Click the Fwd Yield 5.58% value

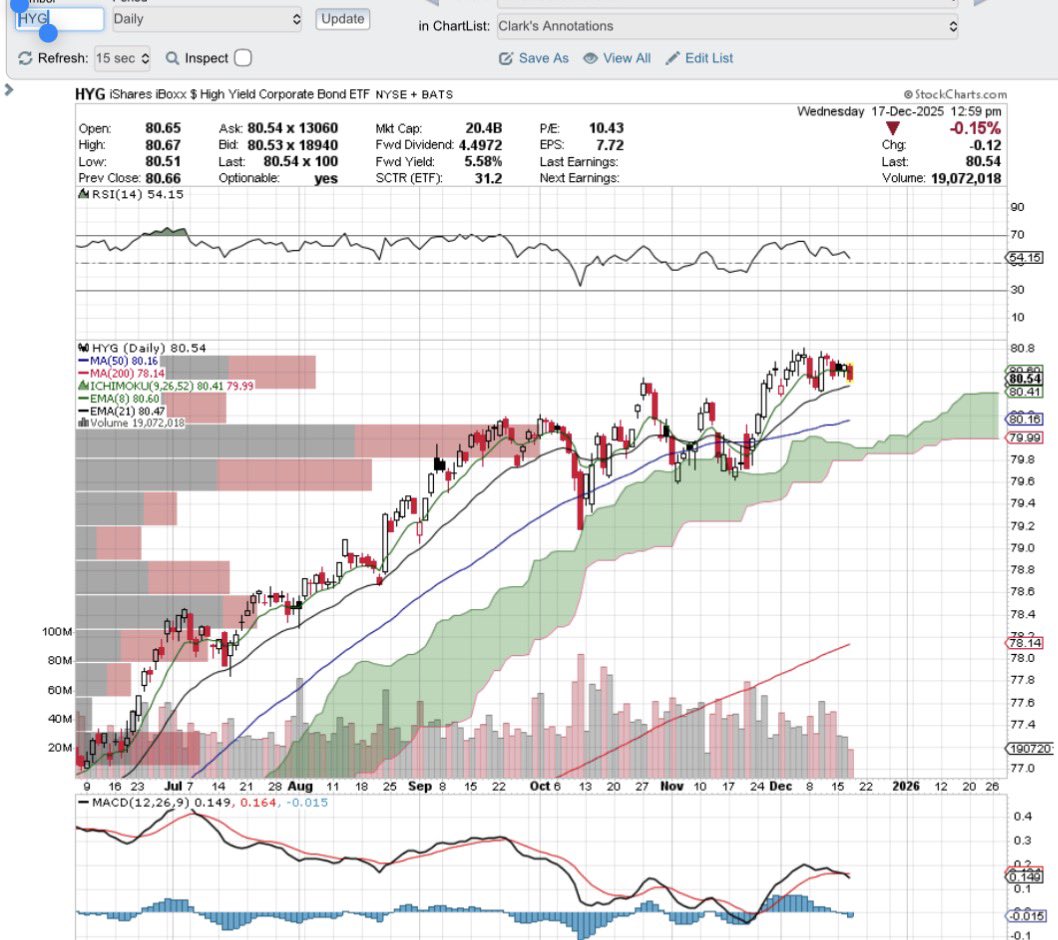point(482,162)
